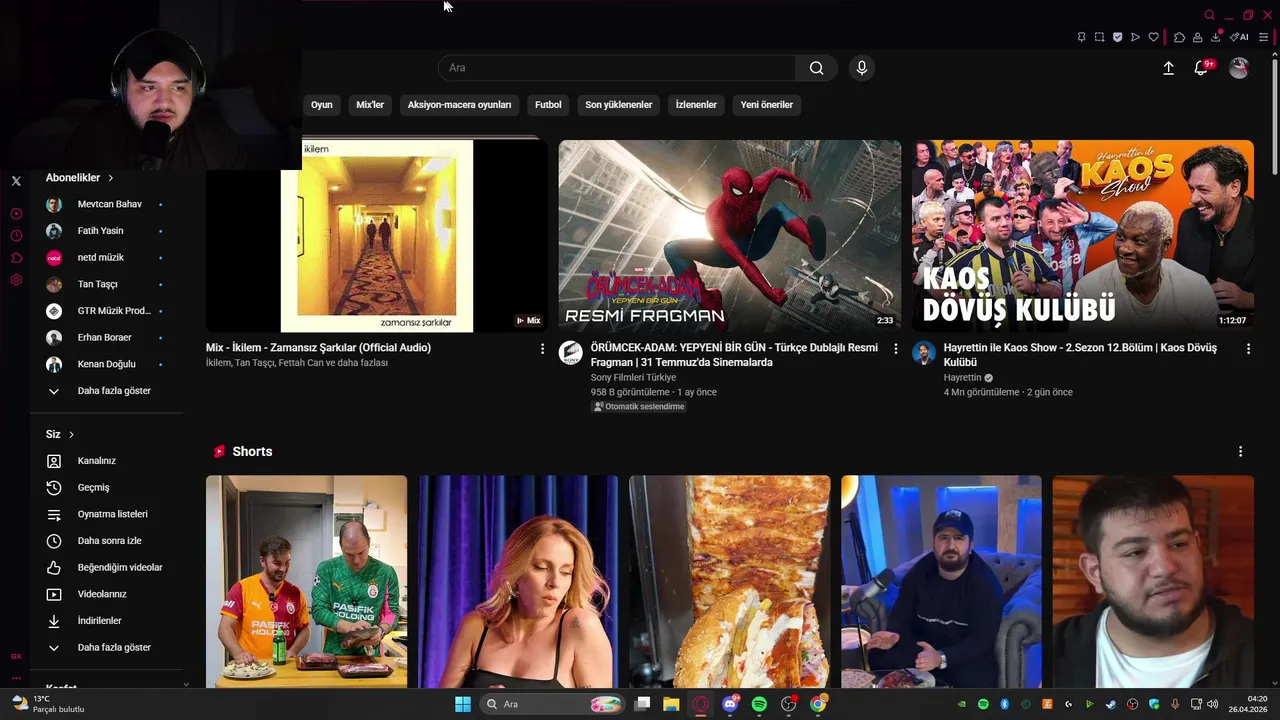Open Extensions cube icon in Opera sidebar
This screenshot has width=1280, height=720.
pos(16,258)
